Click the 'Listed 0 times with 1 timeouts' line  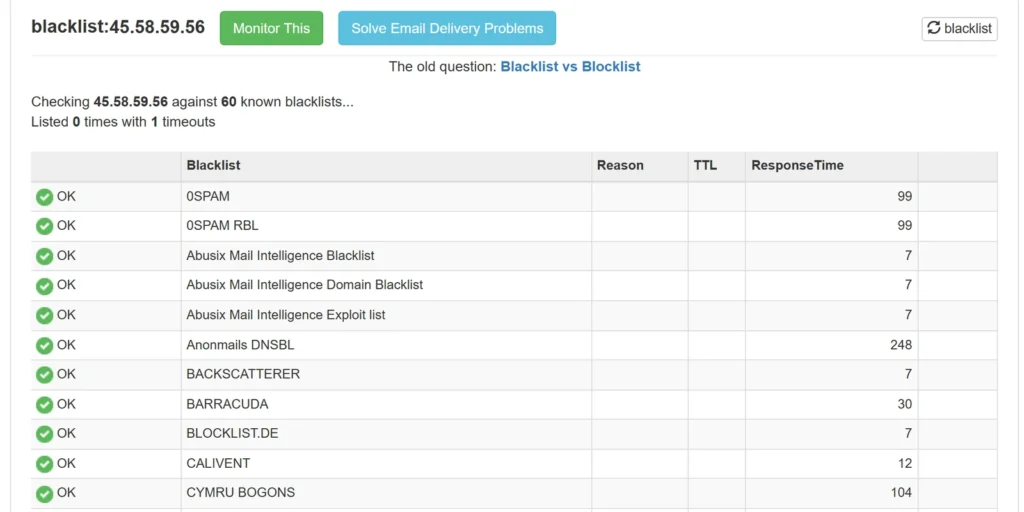(x=123, y=122)
